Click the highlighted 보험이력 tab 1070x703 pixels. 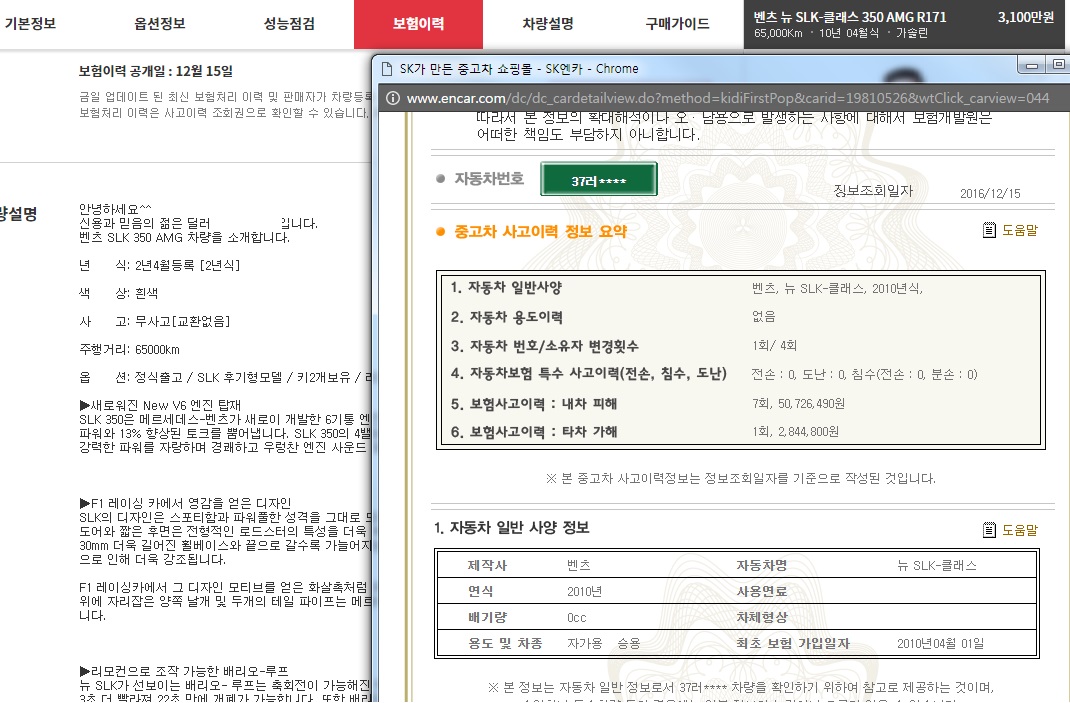pos(418,24)
